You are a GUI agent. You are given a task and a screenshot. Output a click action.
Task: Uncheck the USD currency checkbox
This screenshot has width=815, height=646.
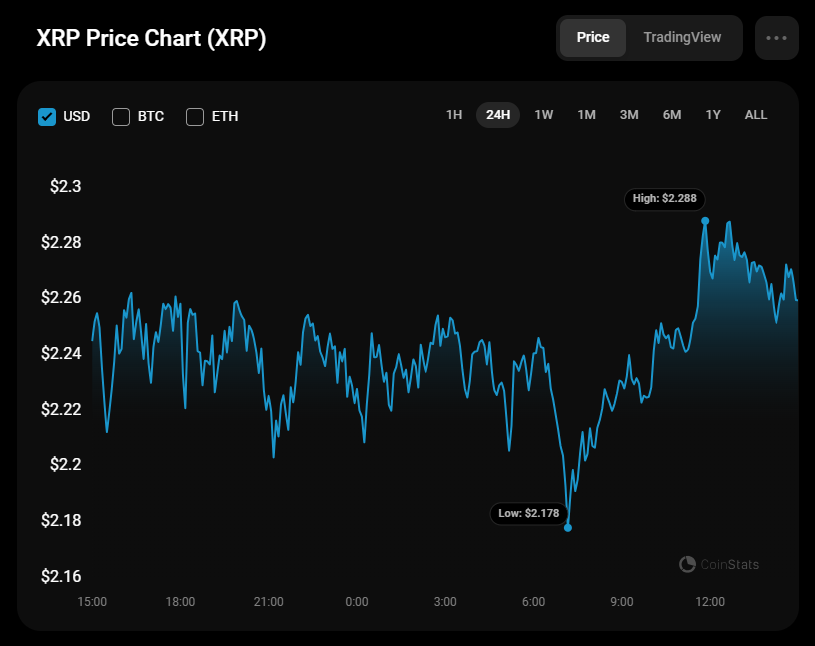[x=47, y=116]
